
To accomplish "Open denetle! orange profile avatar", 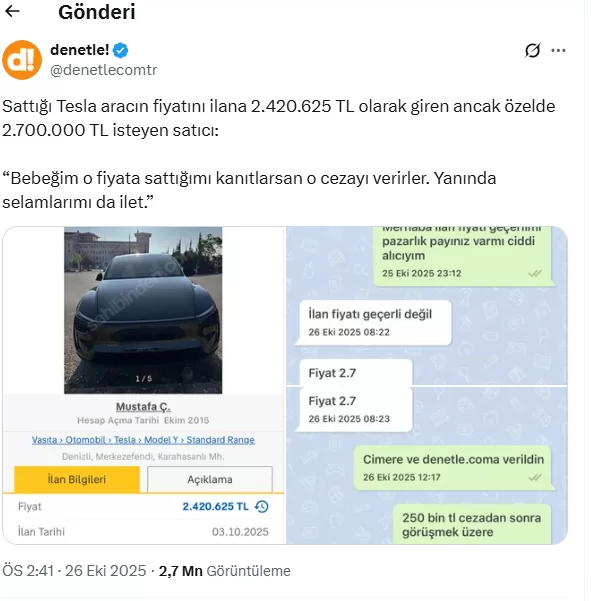I will 22,60.
